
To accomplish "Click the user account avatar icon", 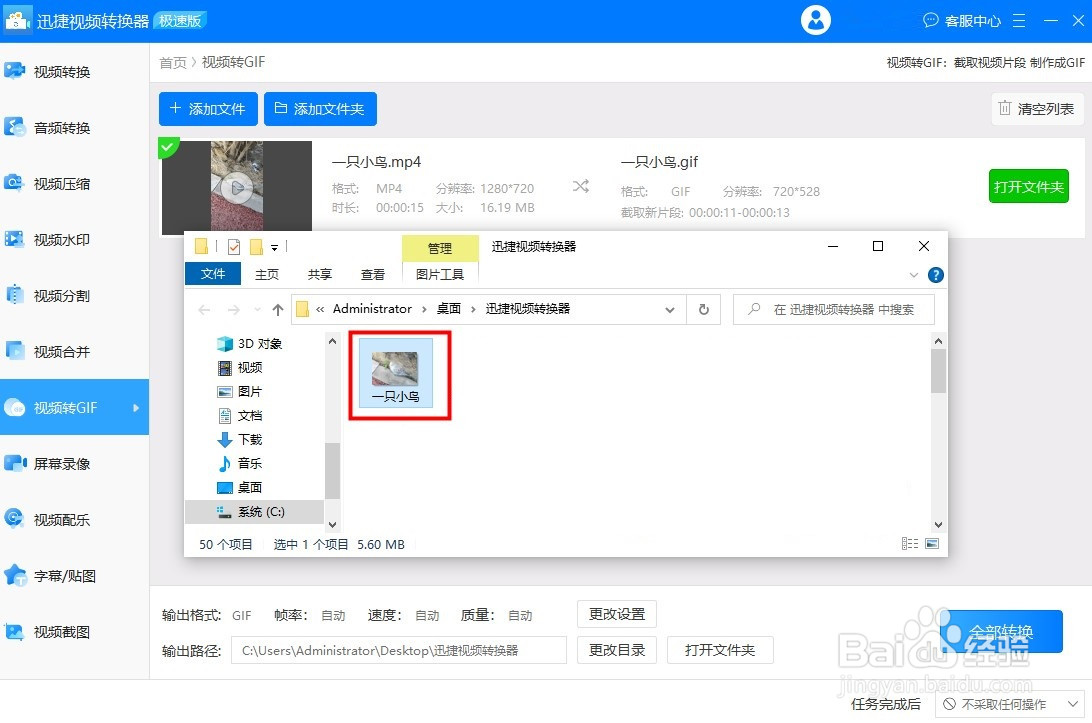I will pyautogui.click(x=816, y=20).
